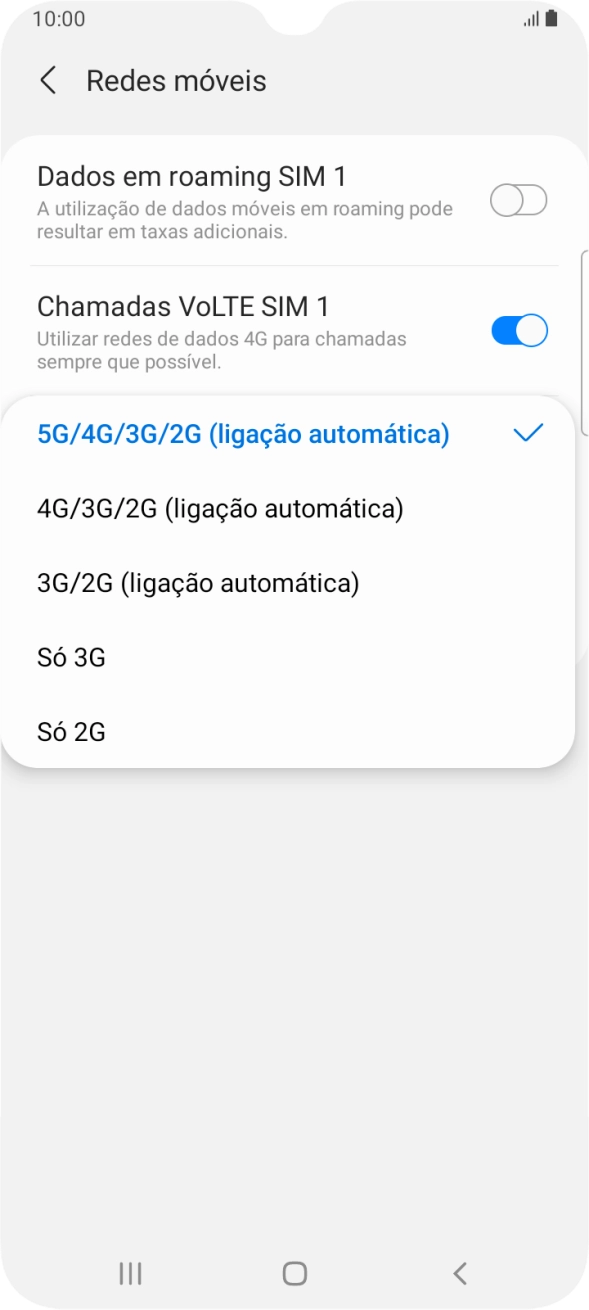The height and width of the screenshot is (1310, 589).
Task: Choose Só 3G from the network list
Action: 72,656
